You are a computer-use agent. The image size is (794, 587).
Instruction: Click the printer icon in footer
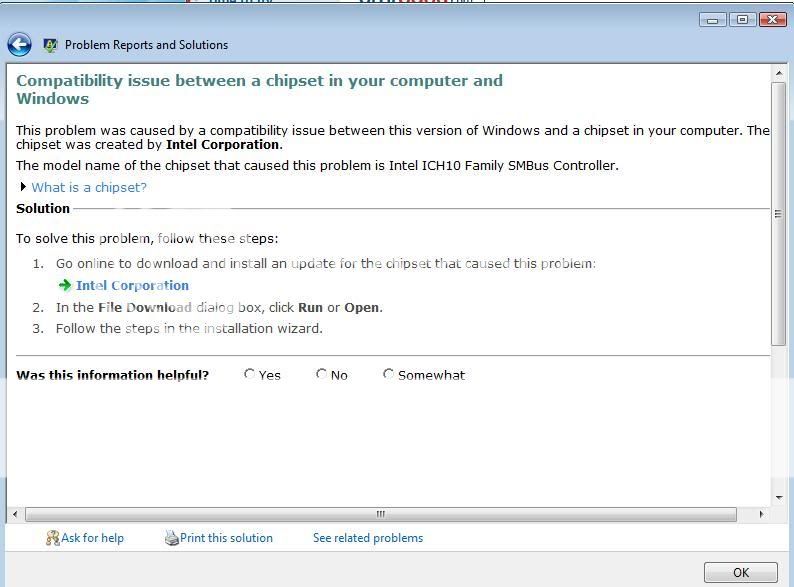click(171, 538)
